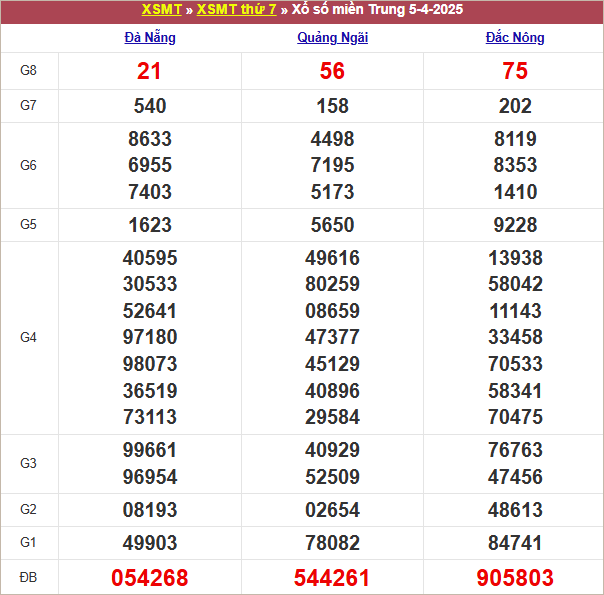Click the G1 number 84741
Viewport: 604px width, 595px height.
515,543
